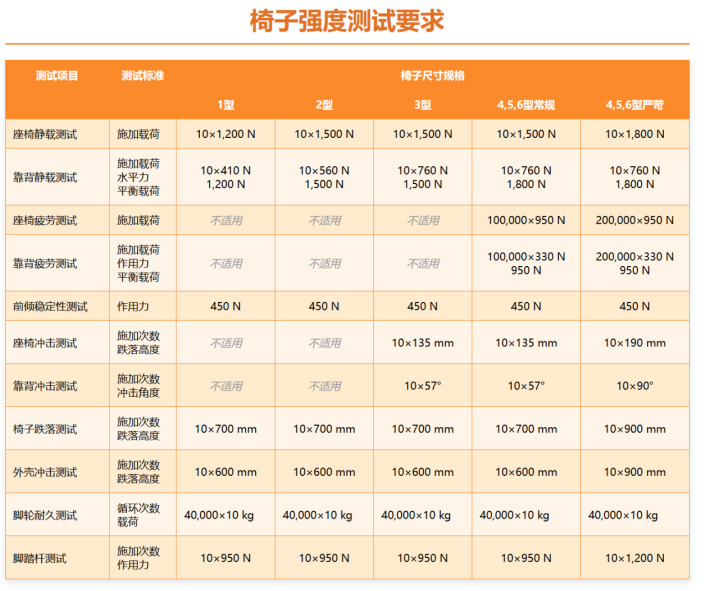
Task: Click the 靠背冲击测试 row label
Action: pos(45,386)
